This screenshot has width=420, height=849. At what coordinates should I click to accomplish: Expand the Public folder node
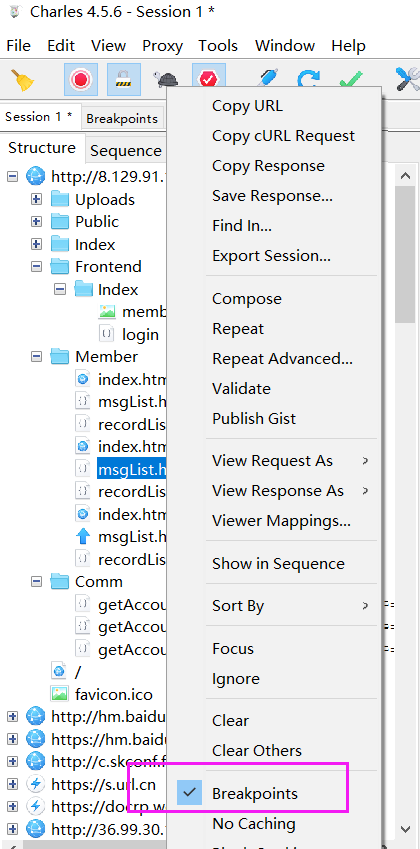(36, 222)
